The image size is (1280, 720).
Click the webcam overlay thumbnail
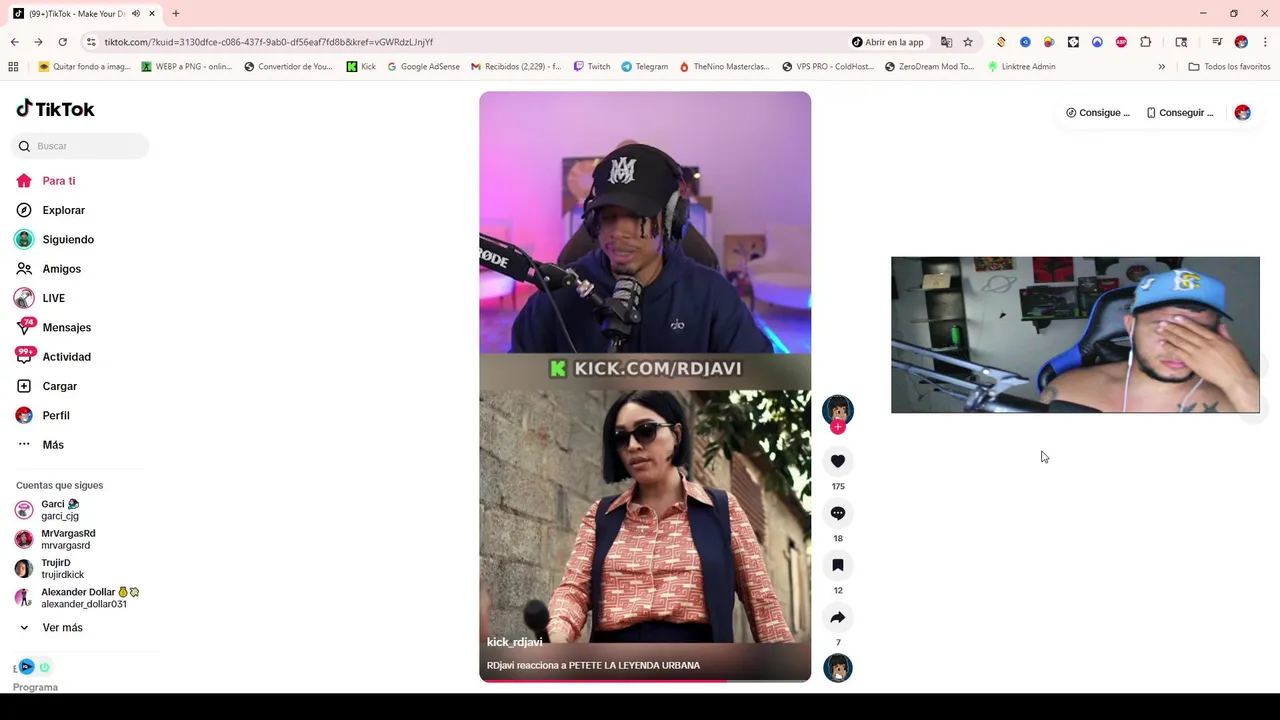point(1075,335)
